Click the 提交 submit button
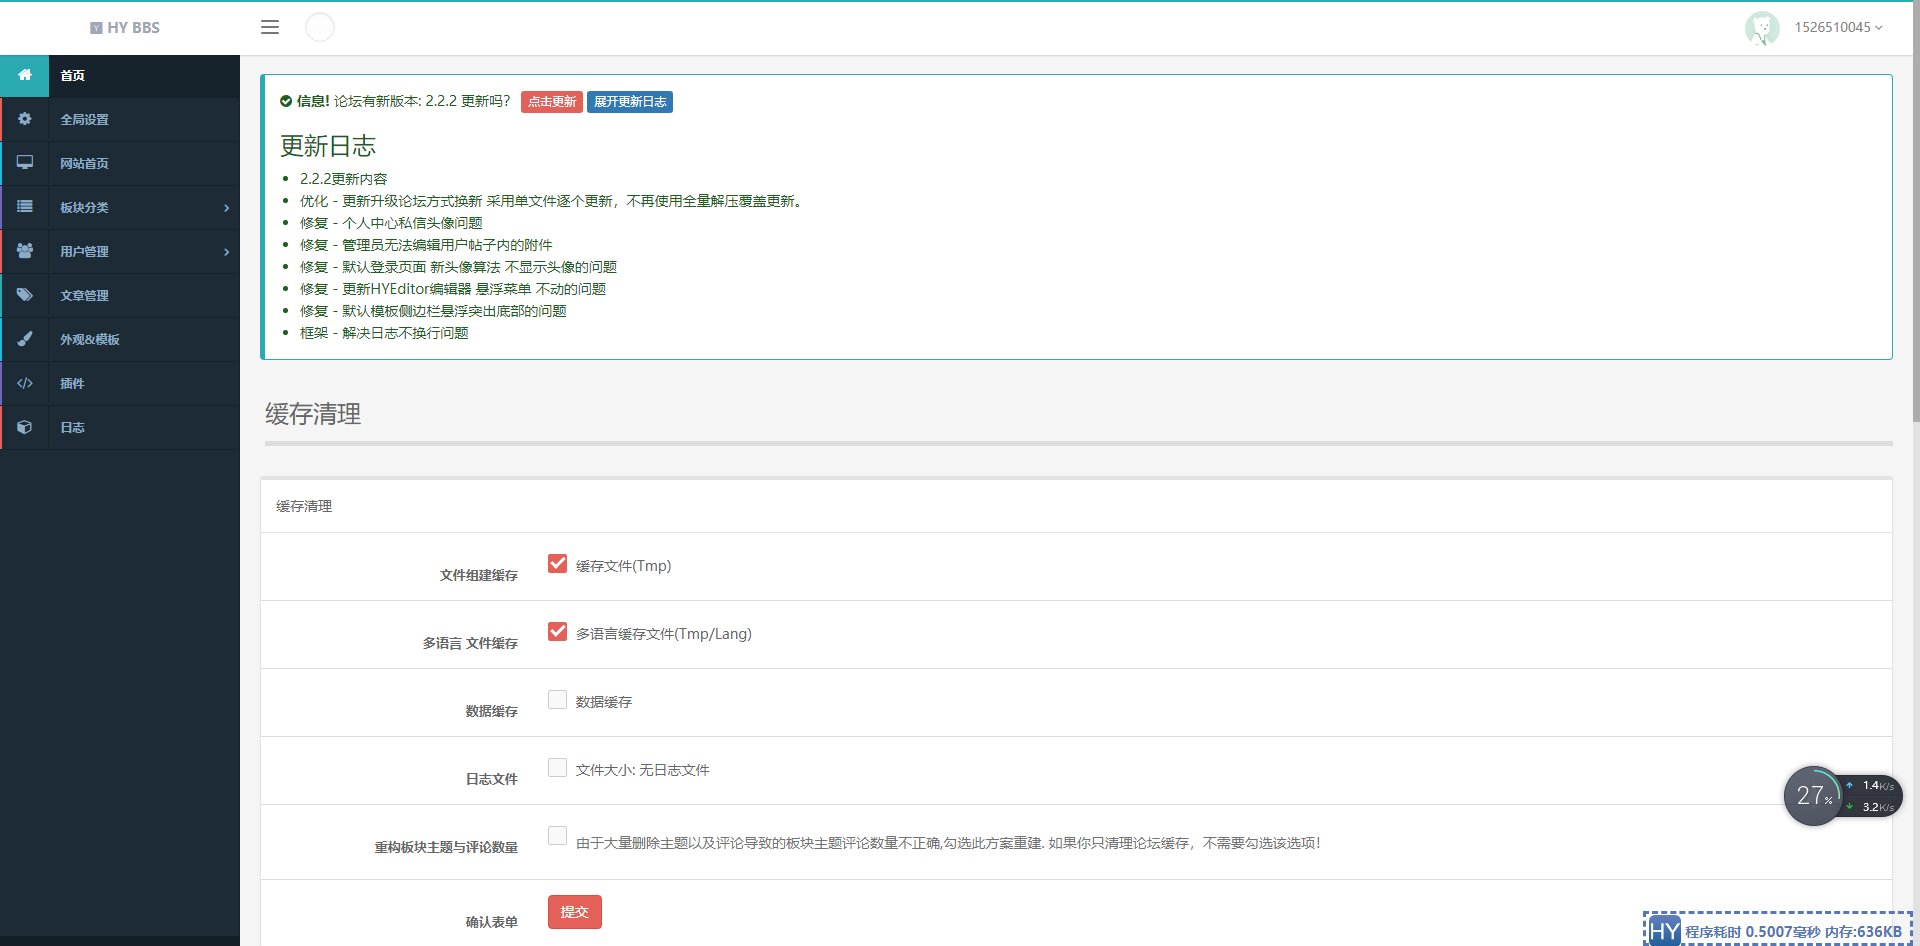1920x946 pixels. 574,912
